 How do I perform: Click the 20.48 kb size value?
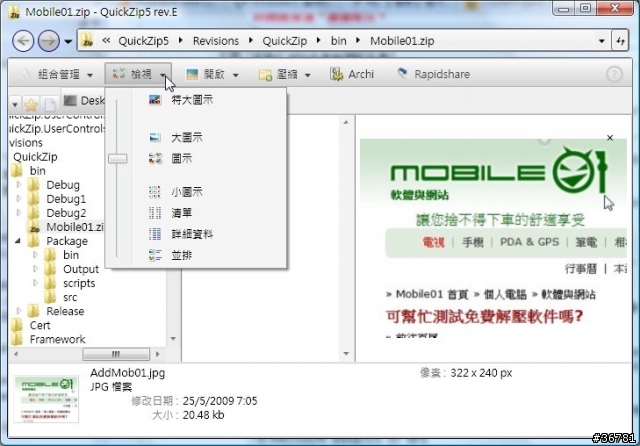point(203,415)
